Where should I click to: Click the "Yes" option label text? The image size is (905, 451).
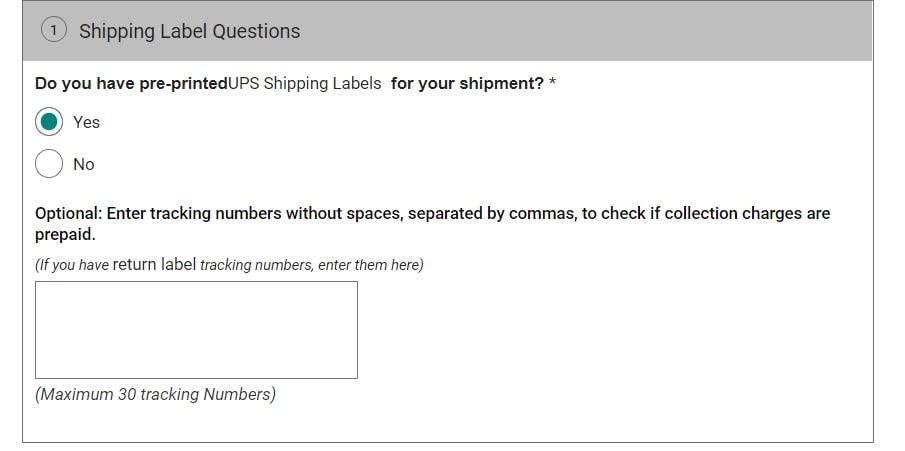pyautogui.click(x=87, y=122)
